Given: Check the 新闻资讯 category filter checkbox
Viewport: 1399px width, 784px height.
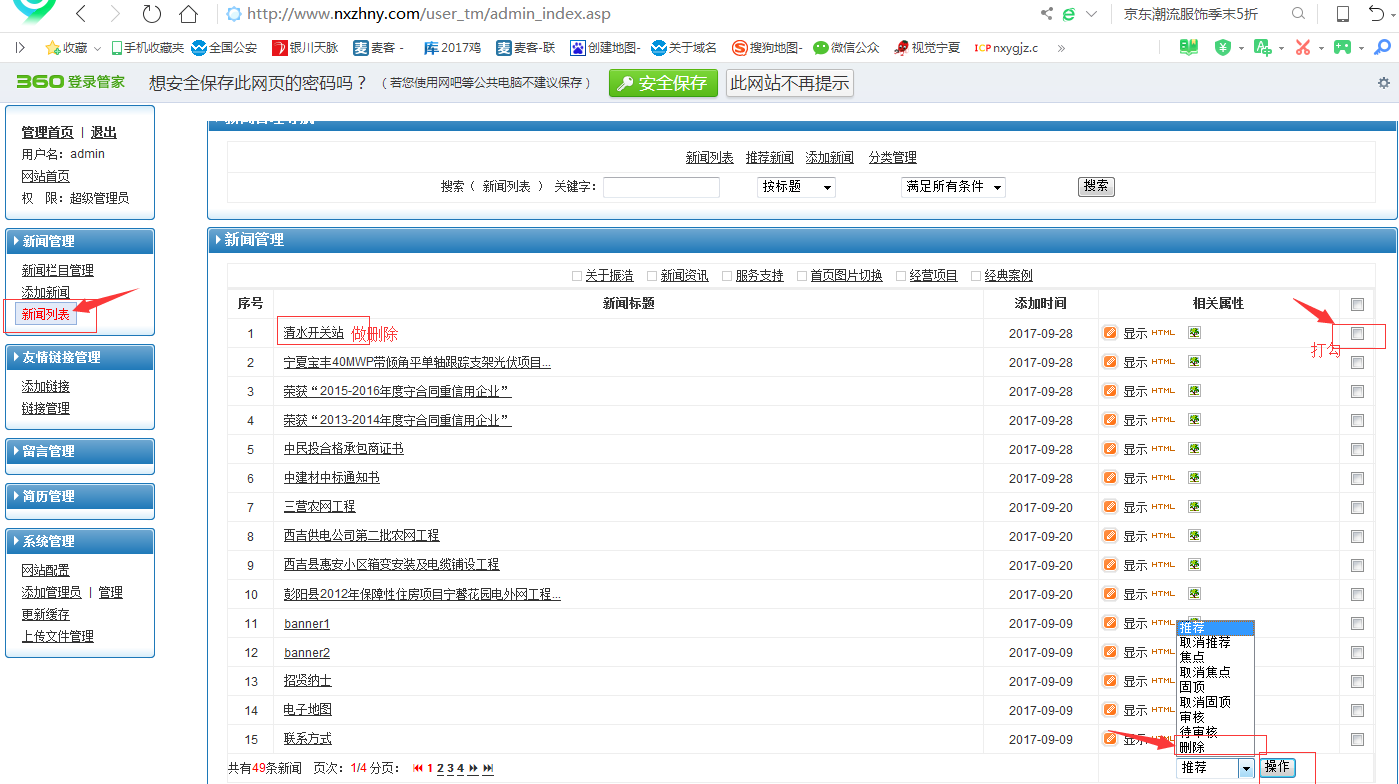Looking at the screenshot, I should [652, 276].
